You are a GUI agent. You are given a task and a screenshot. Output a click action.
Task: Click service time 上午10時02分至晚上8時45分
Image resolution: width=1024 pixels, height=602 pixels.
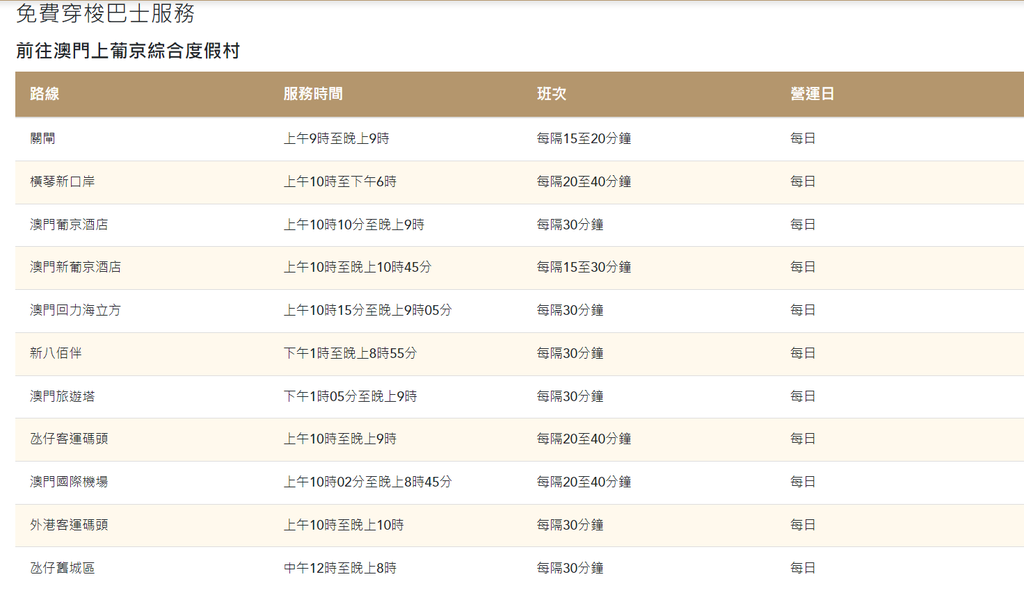367,482
